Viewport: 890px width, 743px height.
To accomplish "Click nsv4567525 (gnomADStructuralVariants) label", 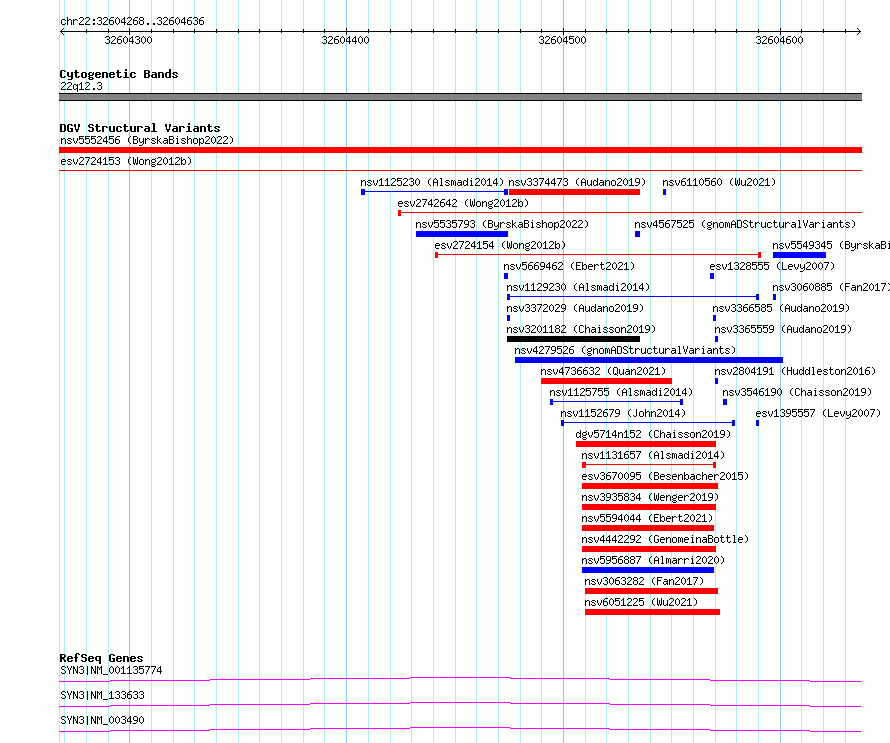I will [745, 224].
